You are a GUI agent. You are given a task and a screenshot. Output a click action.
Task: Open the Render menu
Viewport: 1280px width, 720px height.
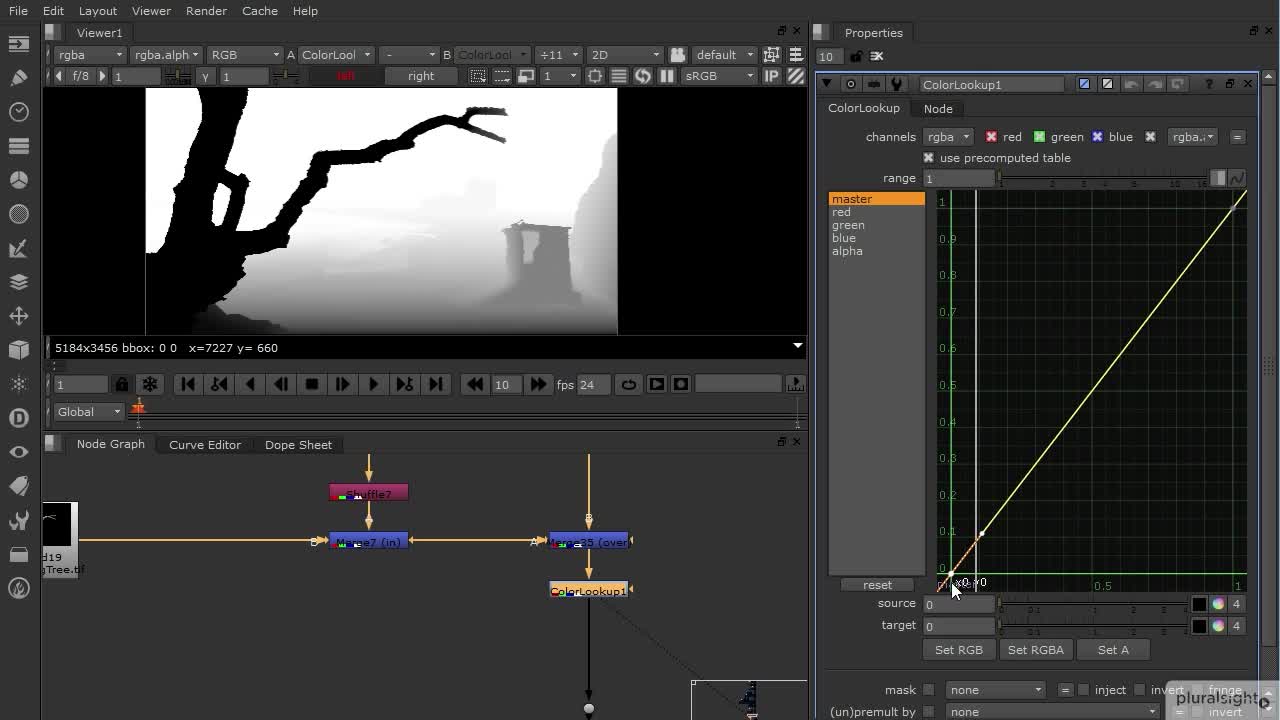(x=206, y=11)
